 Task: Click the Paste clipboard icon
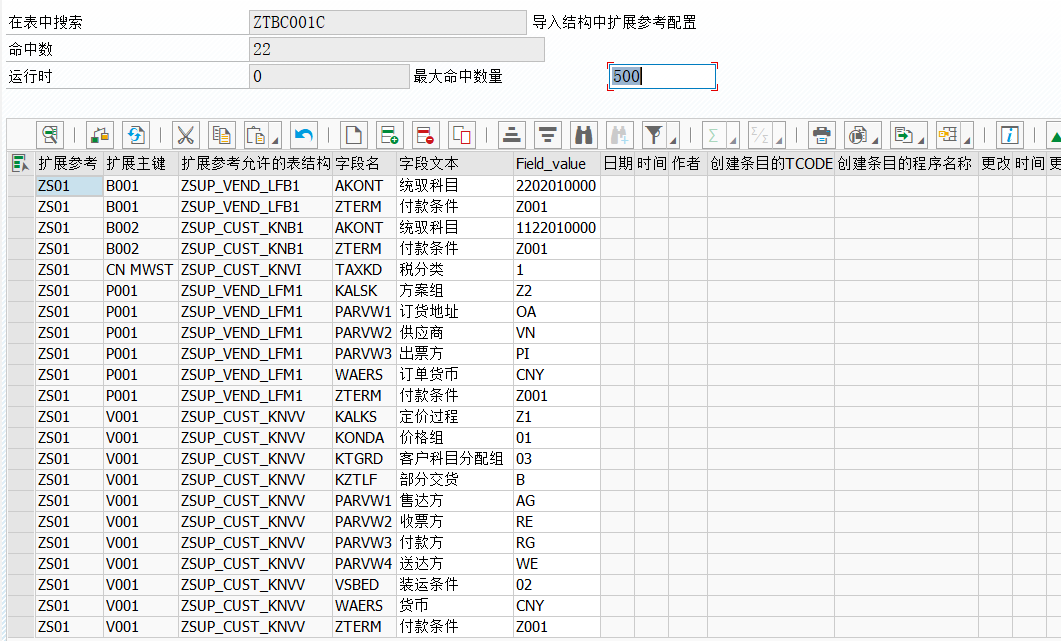256,135
